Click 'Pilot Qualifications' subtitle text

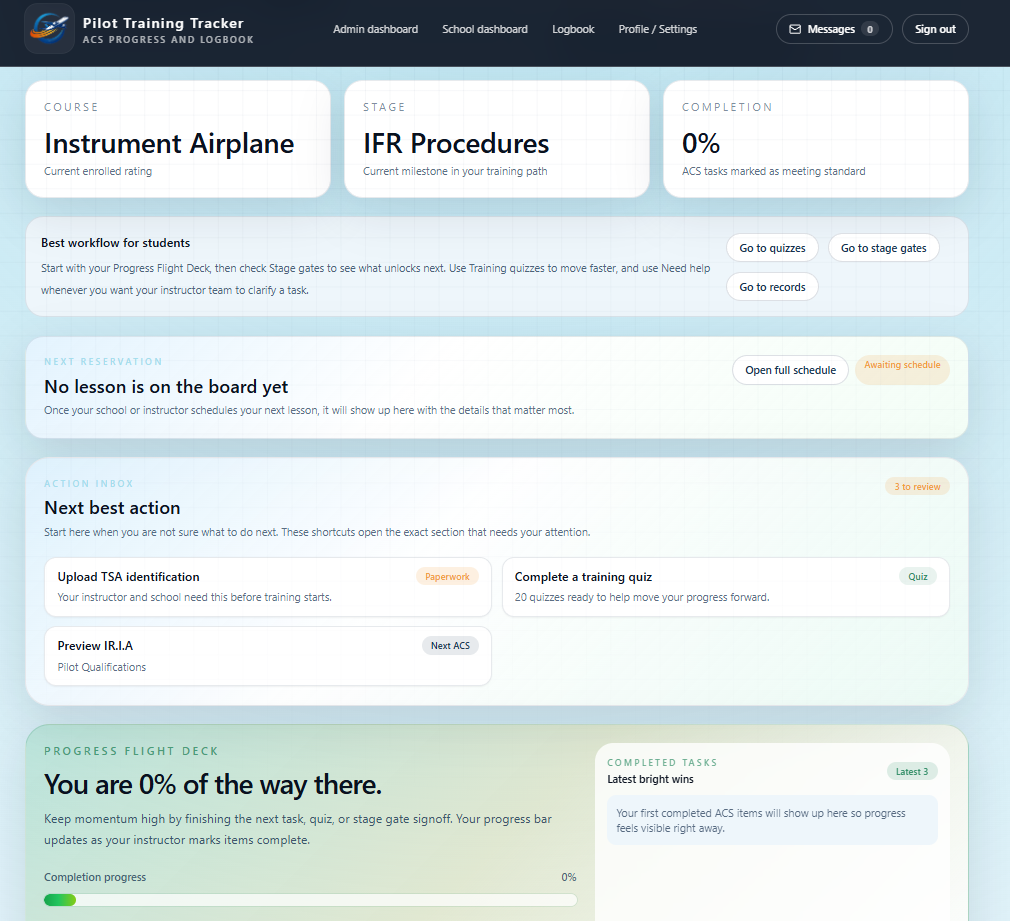pos(102,667)
